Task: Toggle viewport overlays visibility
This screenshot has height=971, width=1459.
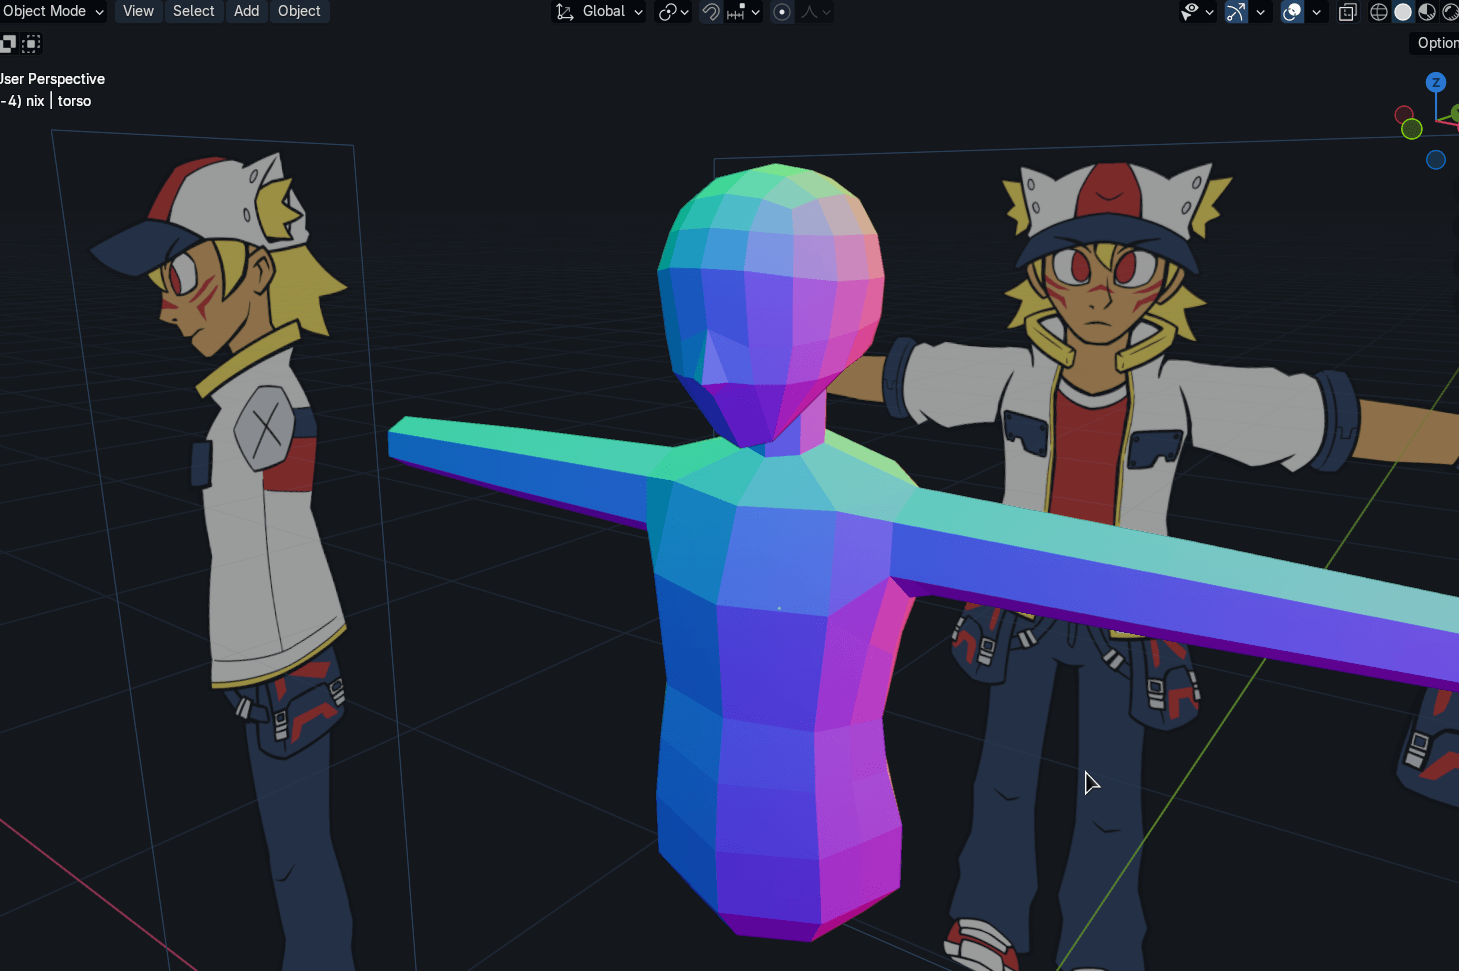Action: click(1292, 12)
